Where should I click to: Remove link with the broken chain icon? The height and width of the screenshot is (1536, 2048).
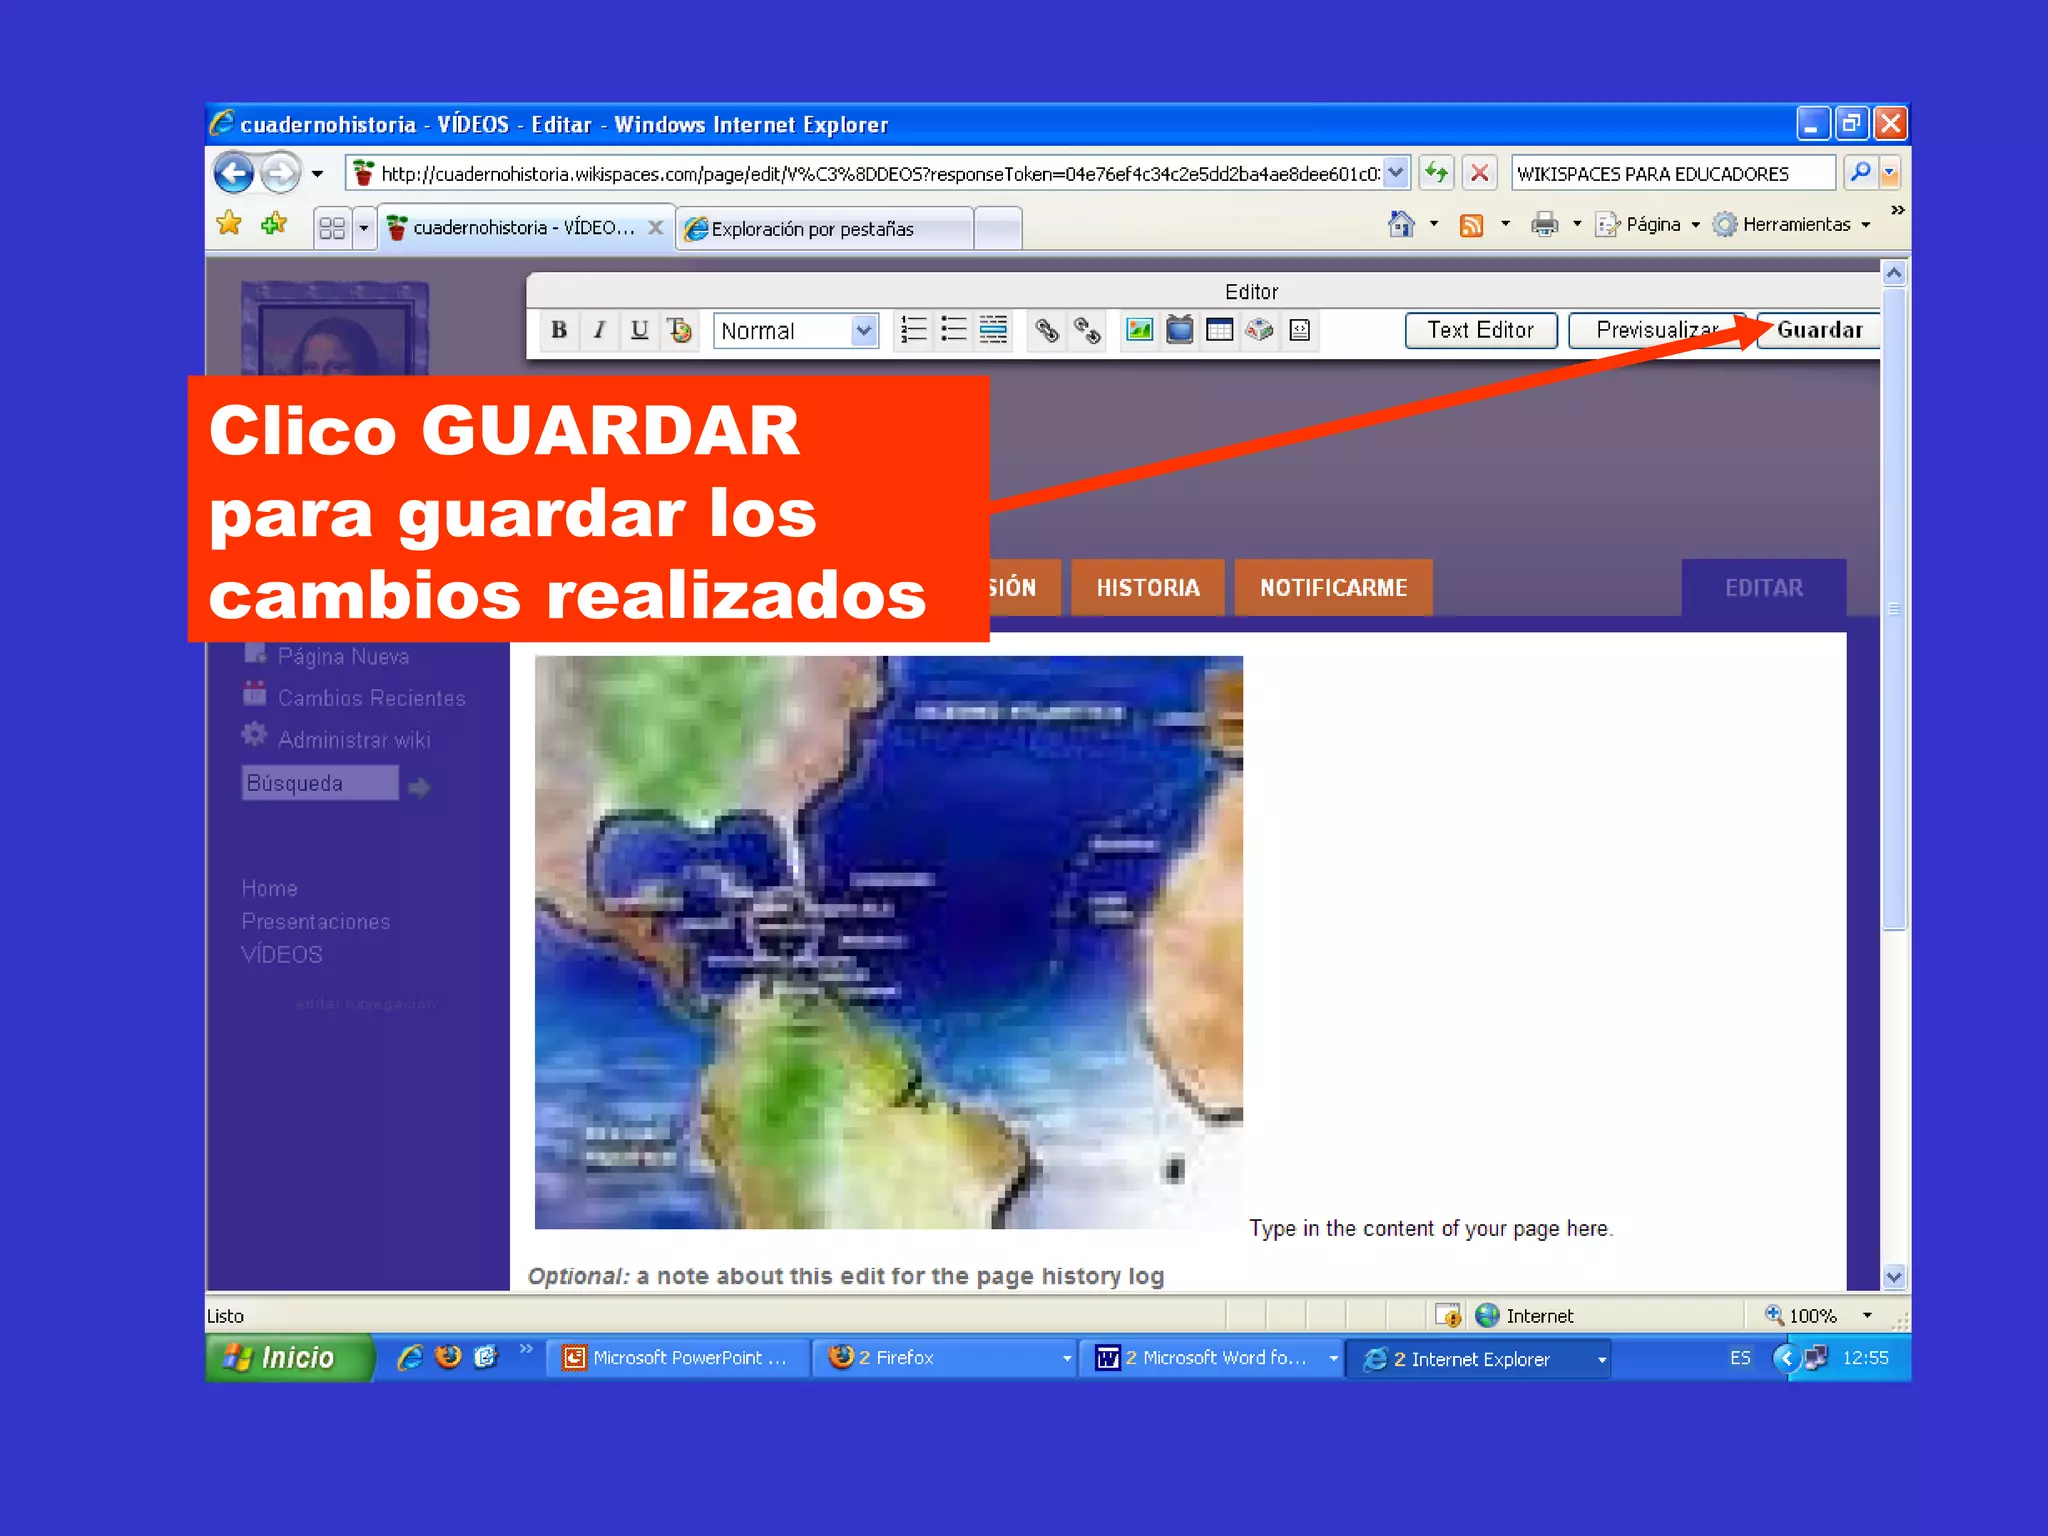(1087, 330)
